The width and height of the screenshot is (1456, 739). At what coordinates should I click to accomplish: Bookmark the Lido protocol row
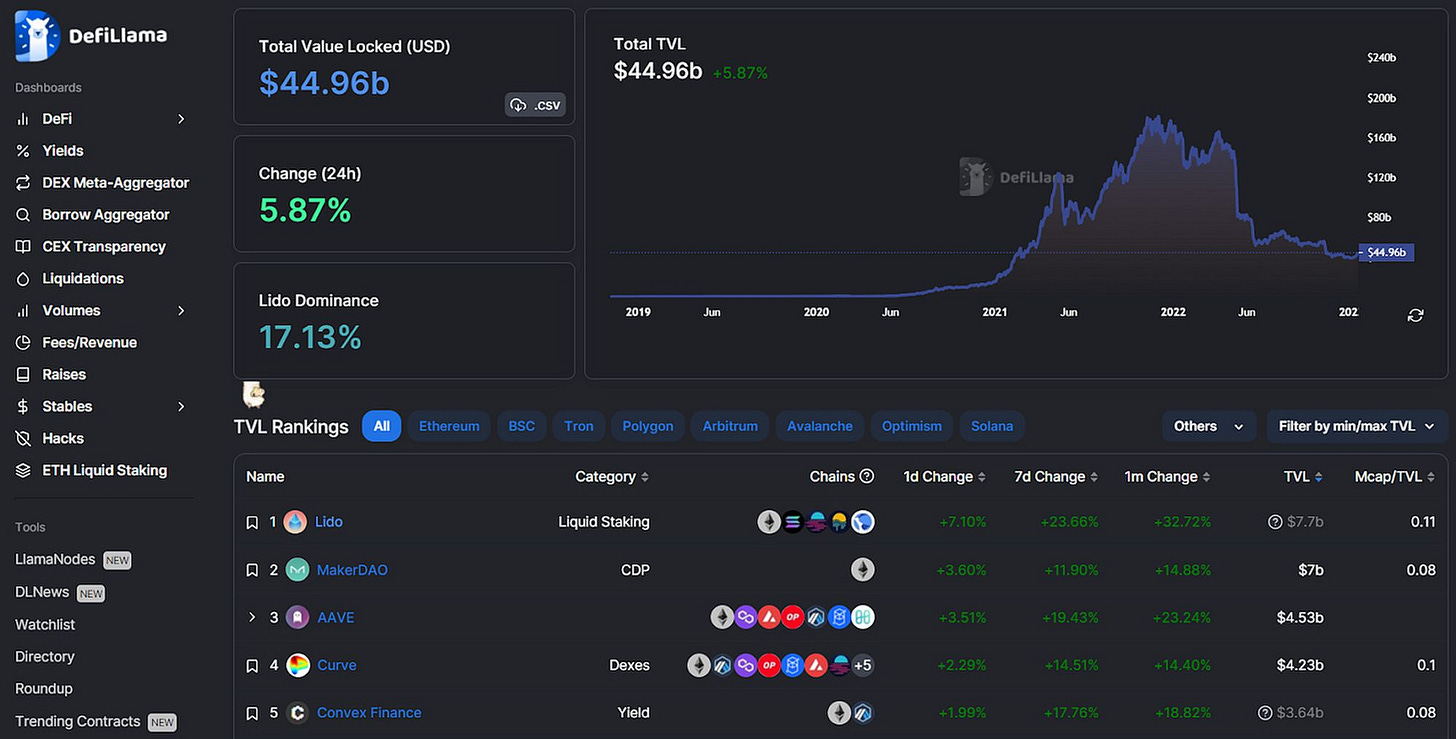click(252, 522)
